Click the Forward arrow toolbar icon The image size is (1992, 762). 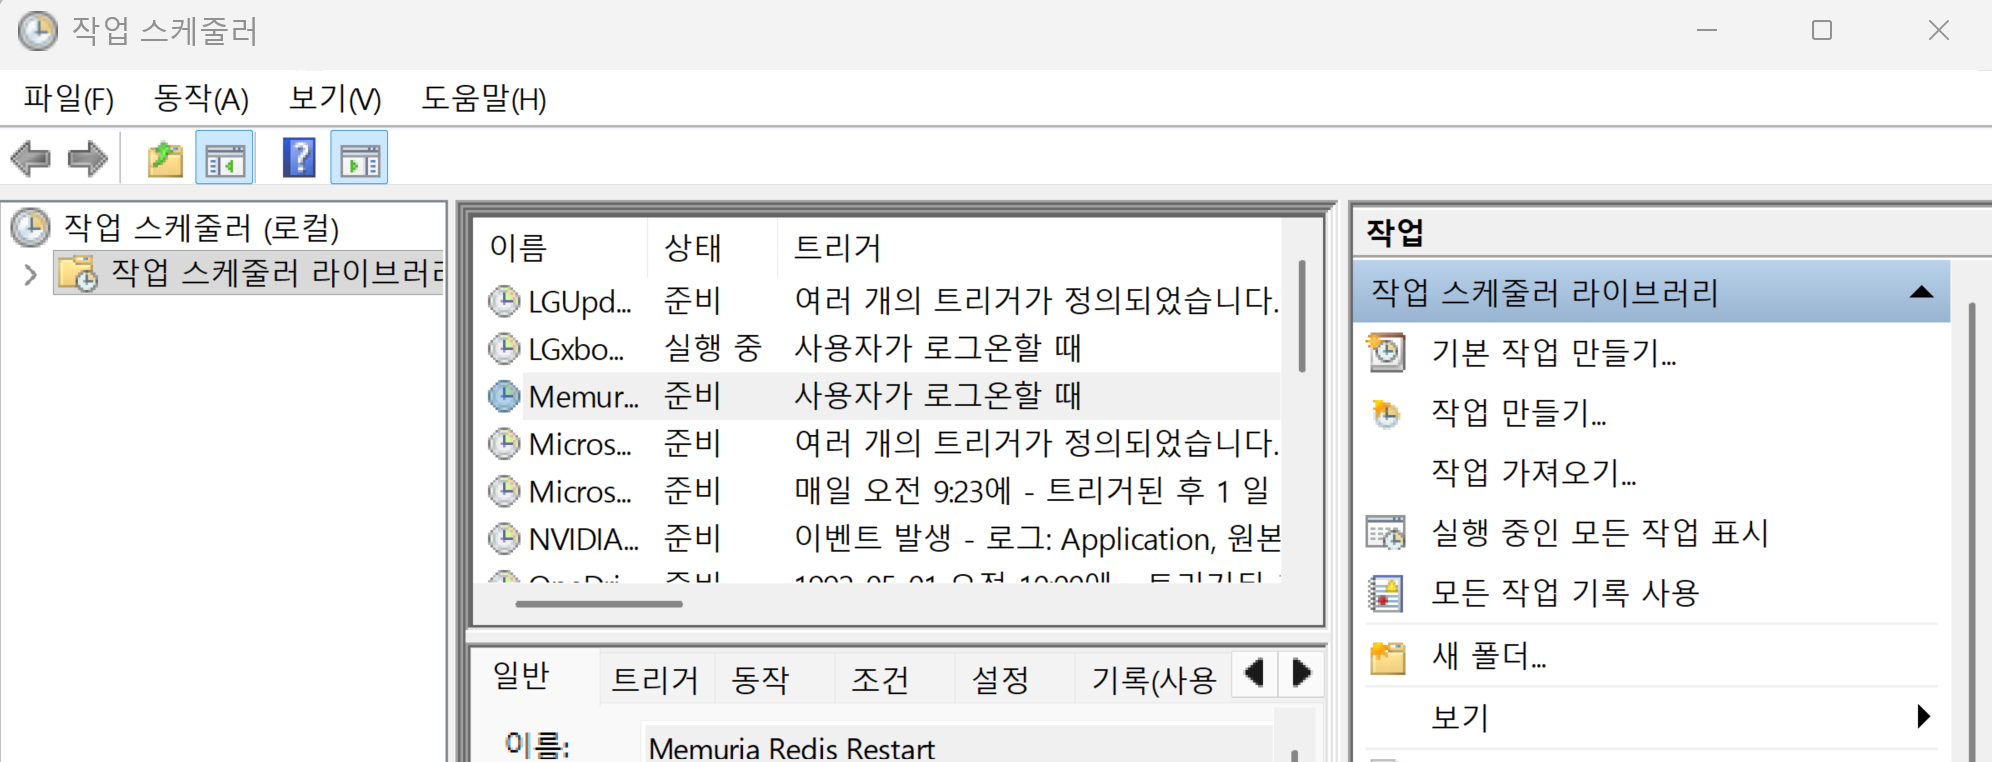88,158
